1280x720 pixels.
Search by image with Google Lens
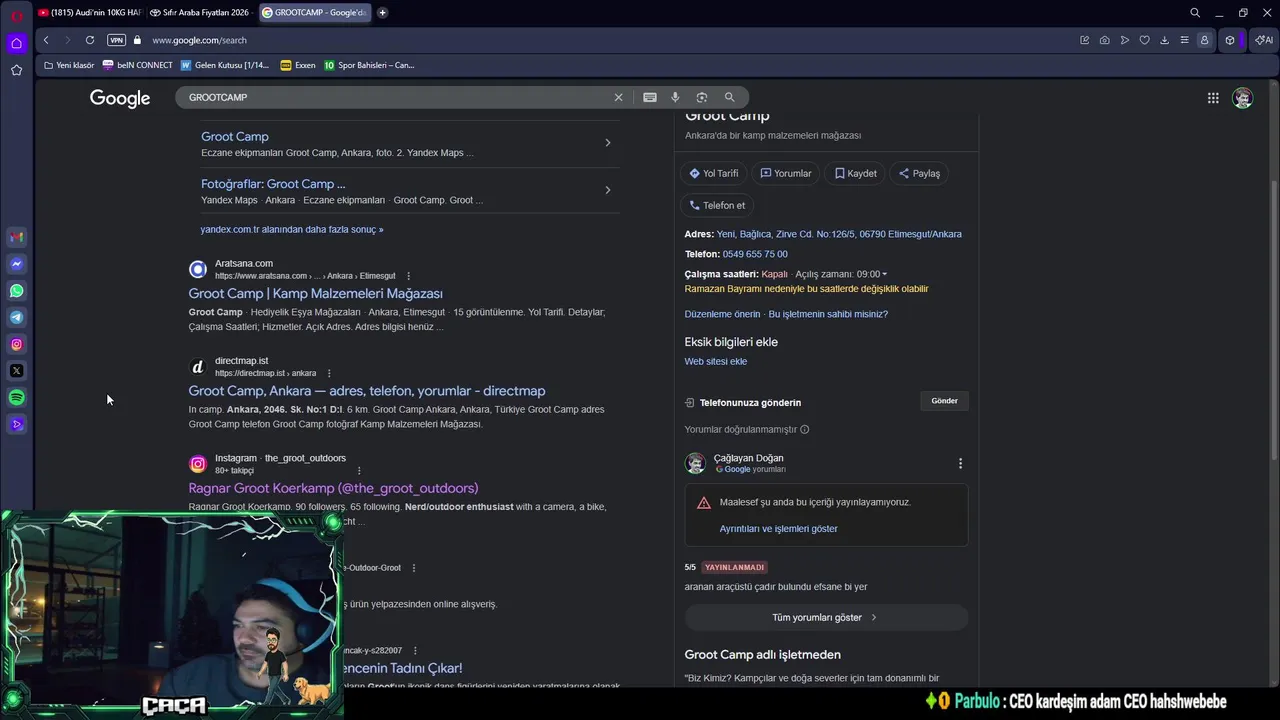[x=702, y=97]
